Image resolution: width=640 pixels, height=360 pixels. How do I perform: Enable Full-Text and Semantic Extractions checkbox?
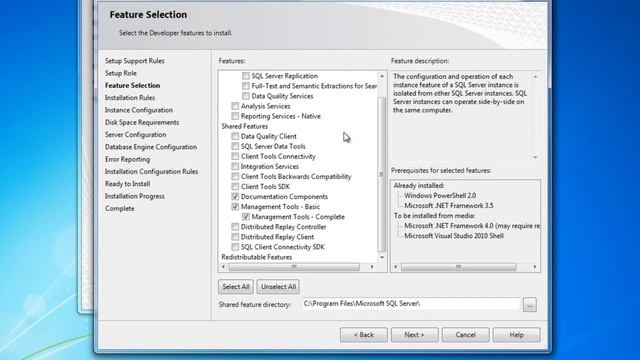pos(246,86)
